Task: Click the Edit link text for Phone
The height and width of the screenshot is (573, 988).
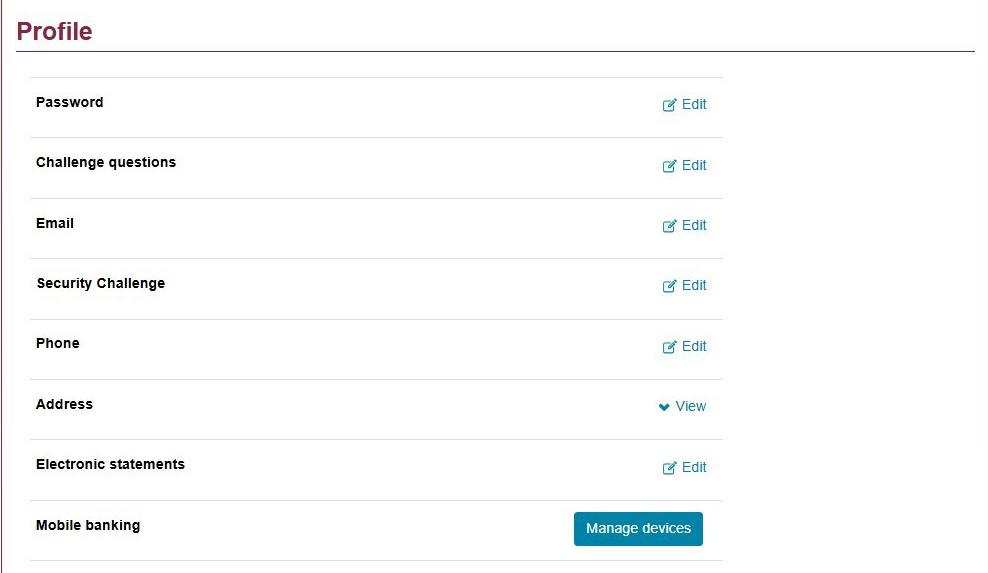Action: click(694, 346)
